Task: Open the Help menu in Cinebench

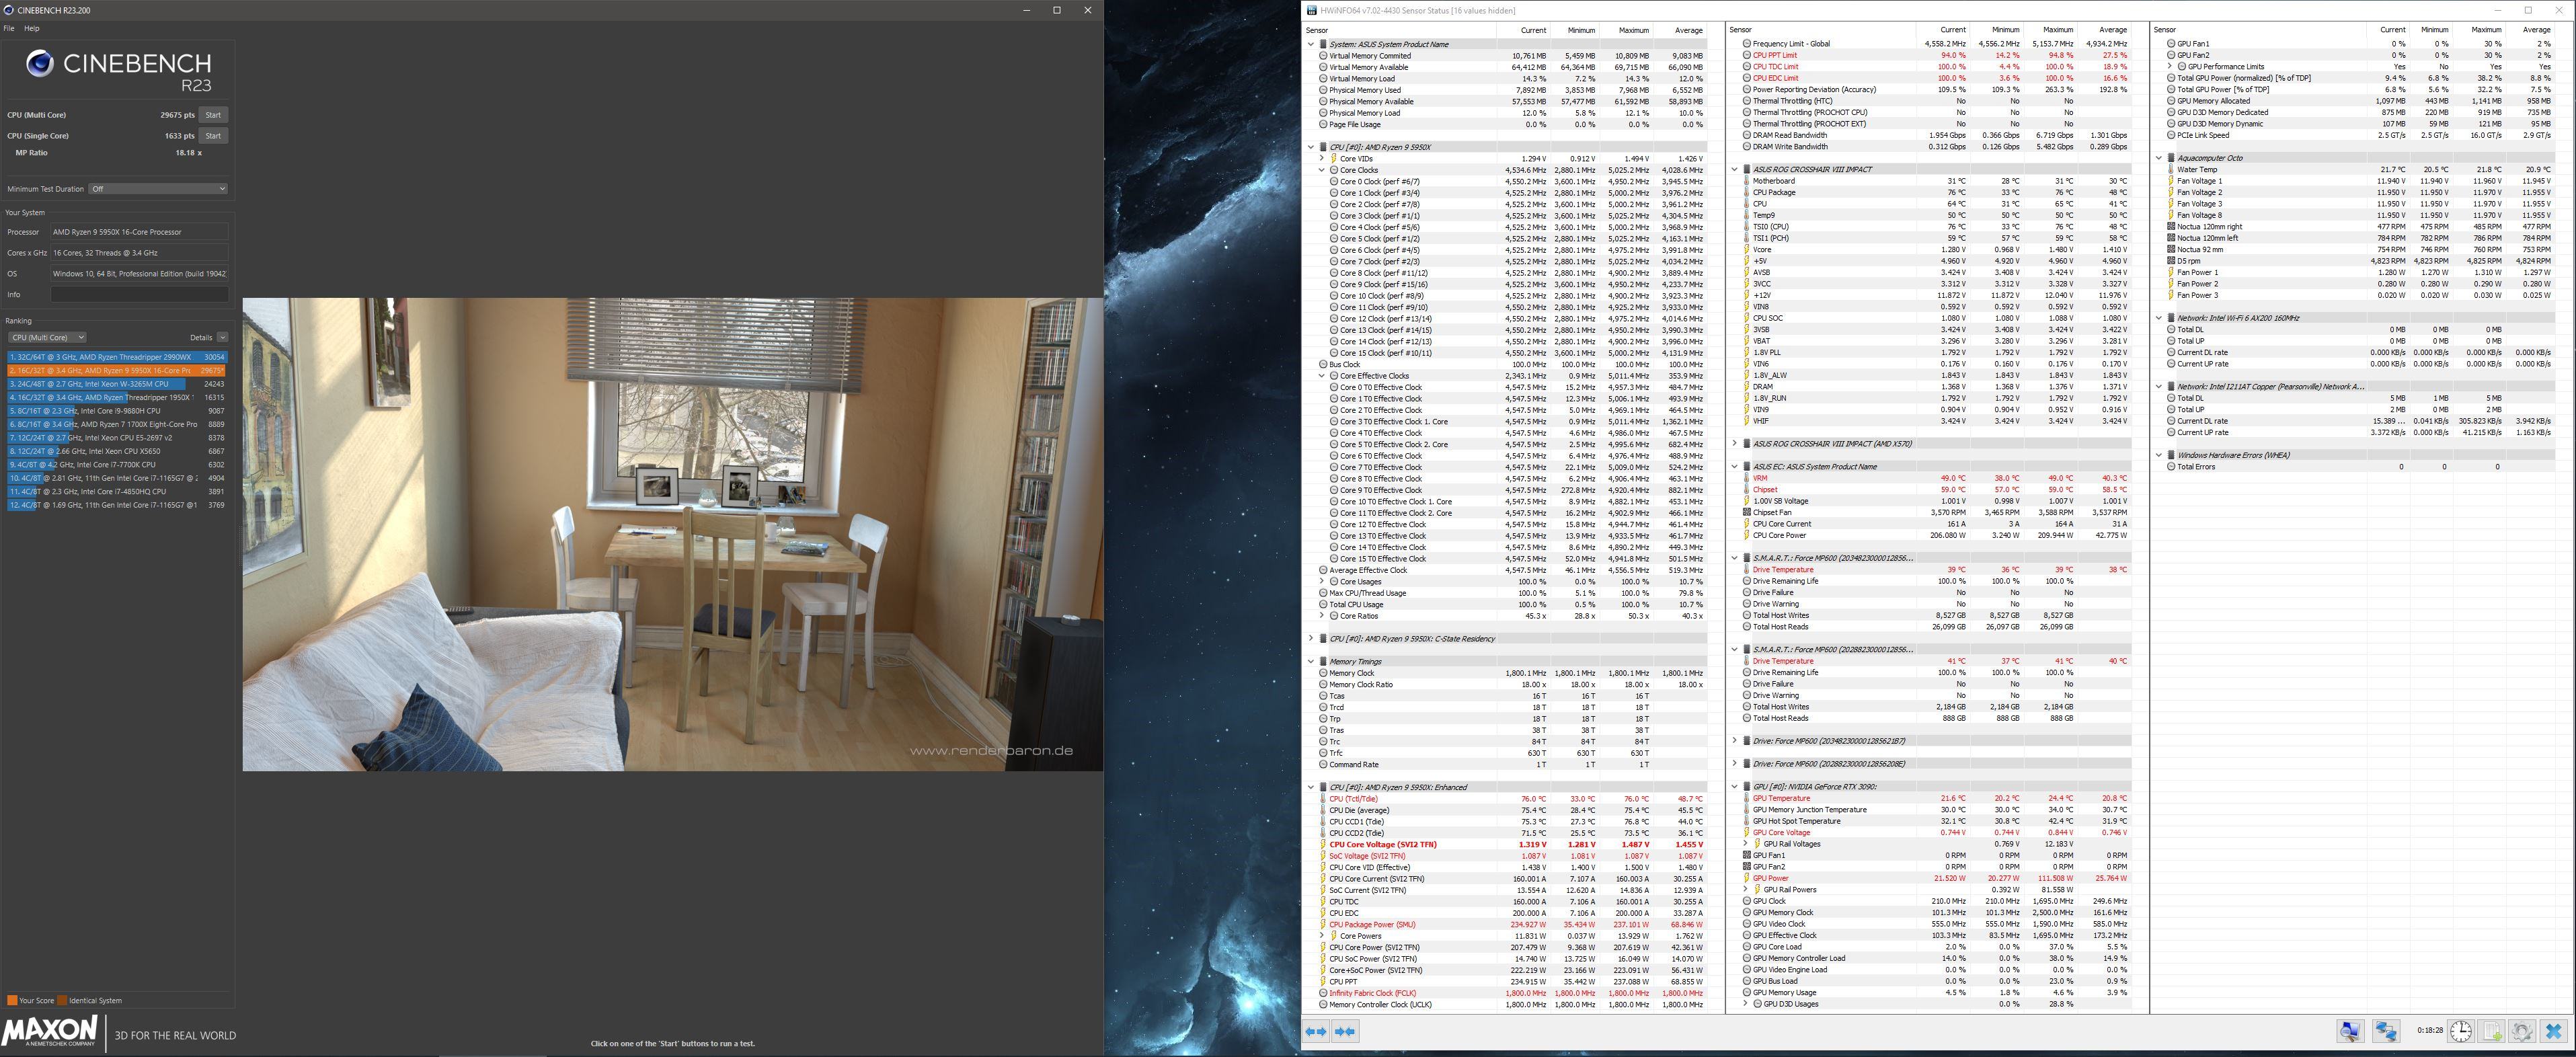Action: click(31, 28)
